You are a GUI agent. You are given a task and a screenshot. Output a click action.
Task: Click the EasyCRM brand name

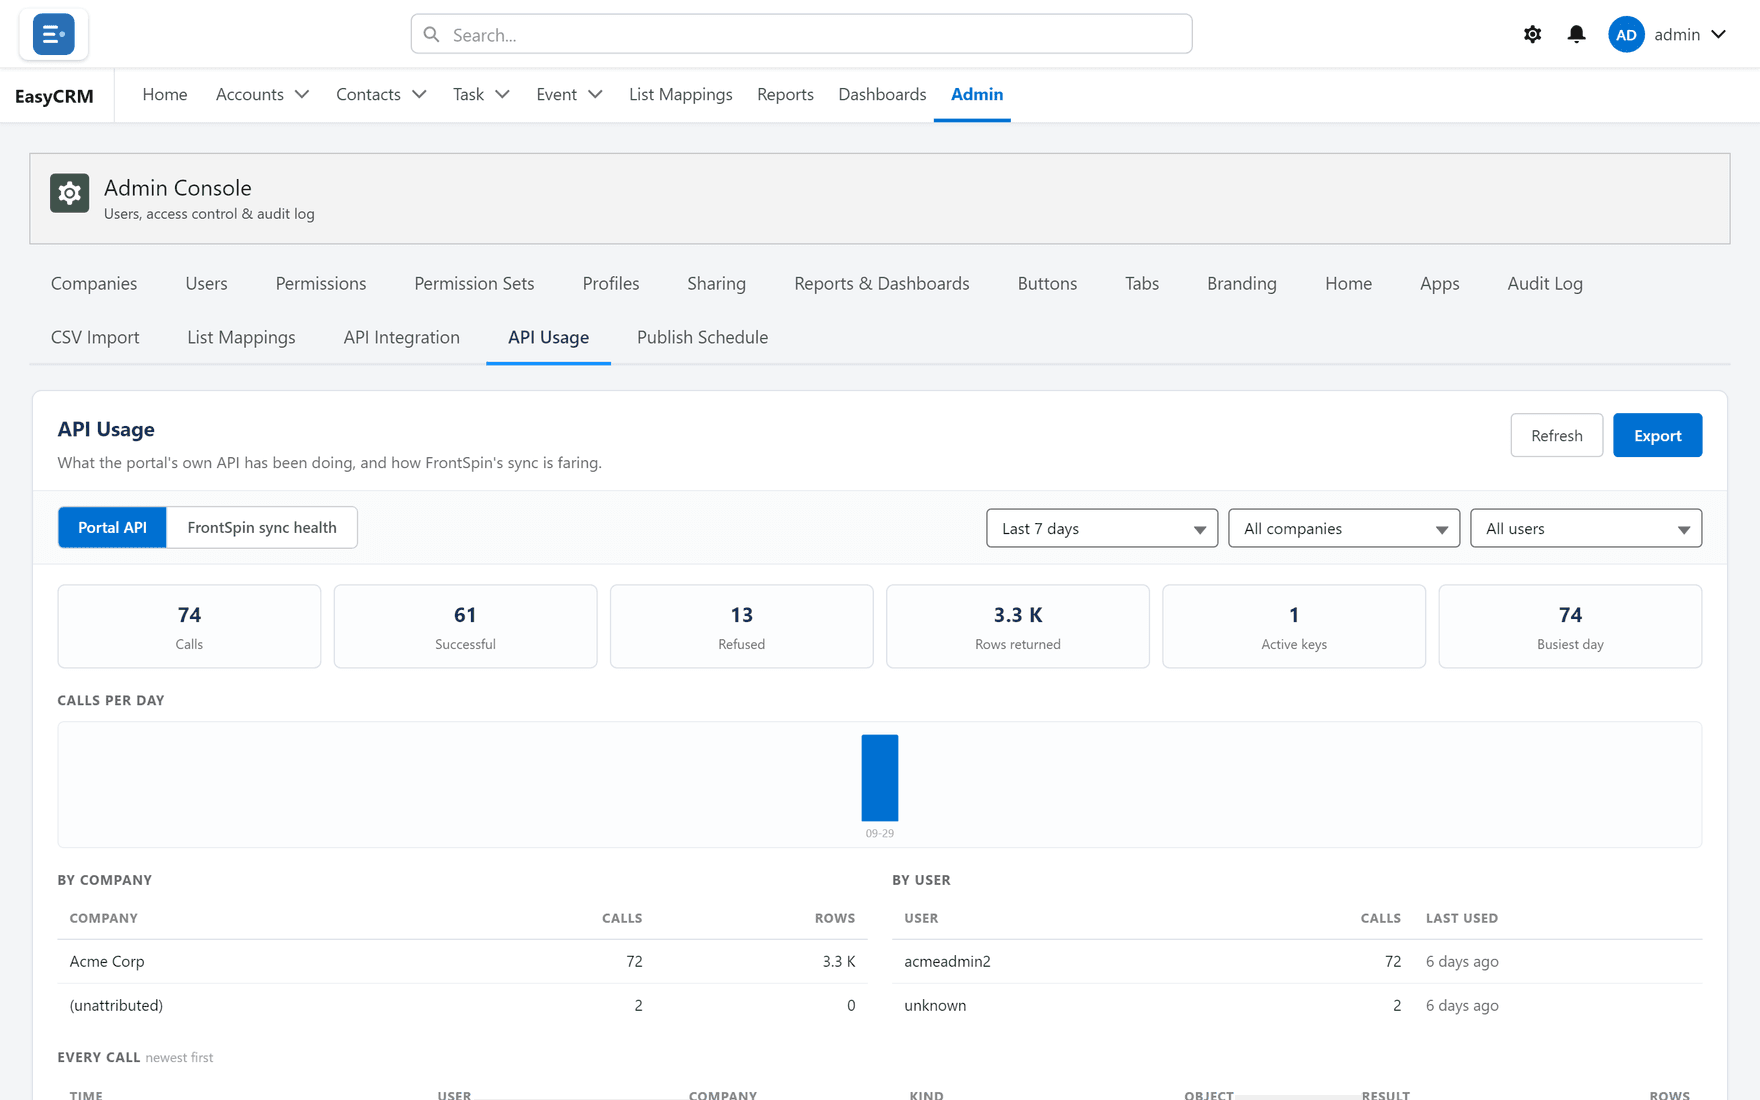54,96
